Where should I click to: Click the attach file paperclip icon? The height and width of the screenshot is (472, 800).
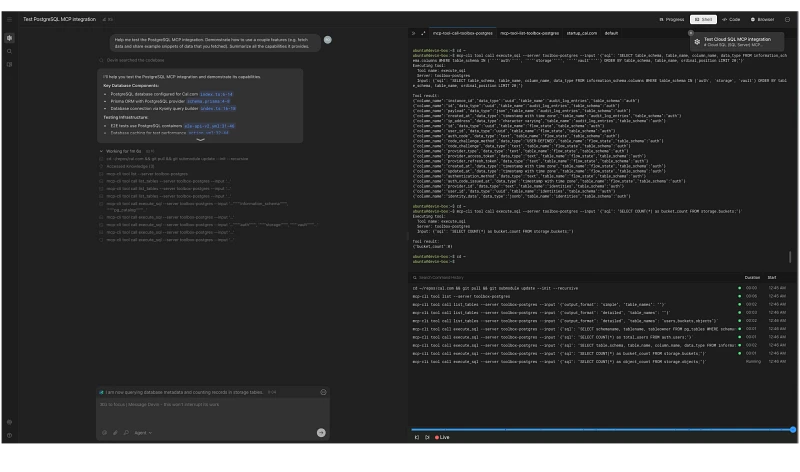tap(115, 433)
